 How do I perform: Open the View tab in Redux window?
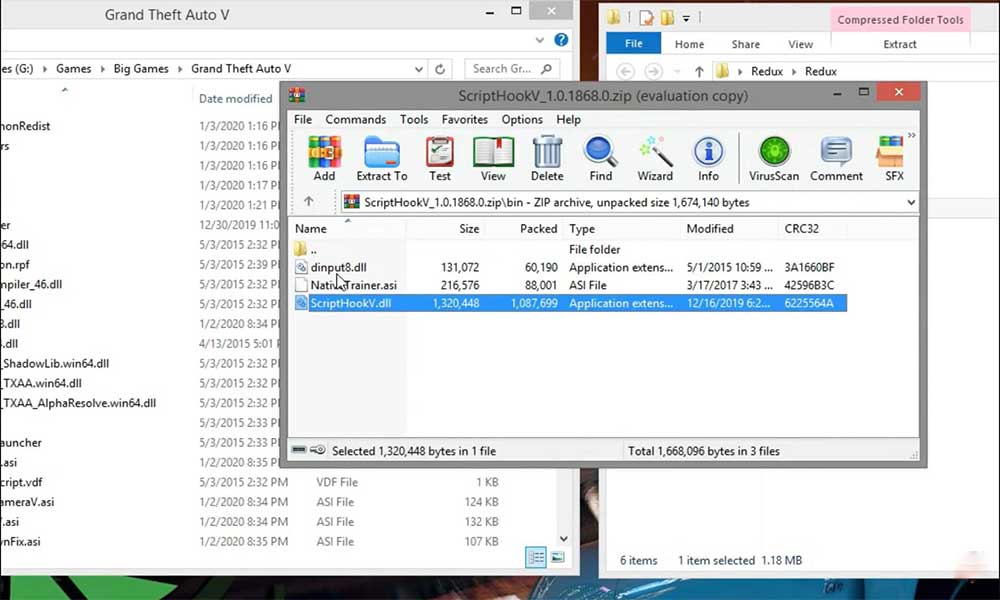pos(800,44)
